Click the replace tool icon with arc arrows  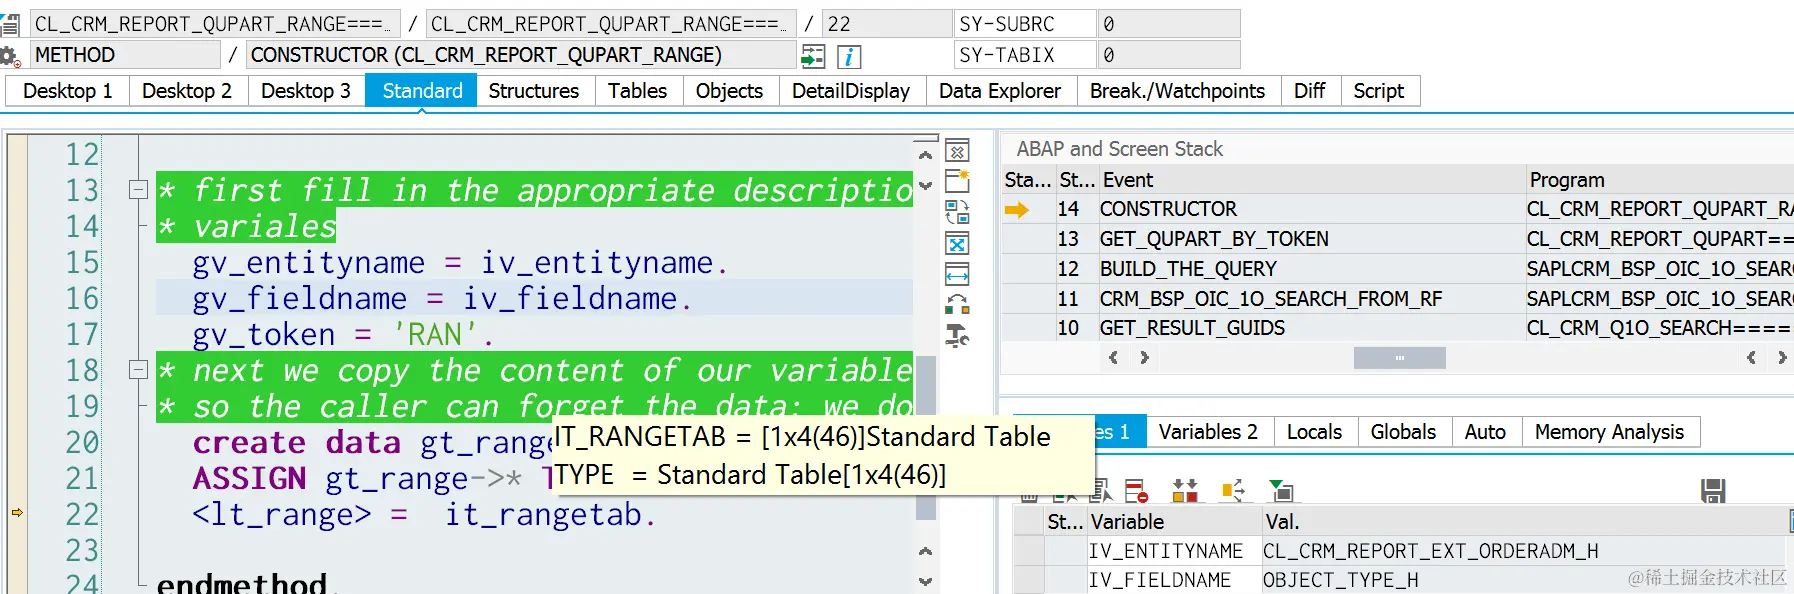(957, 305)
